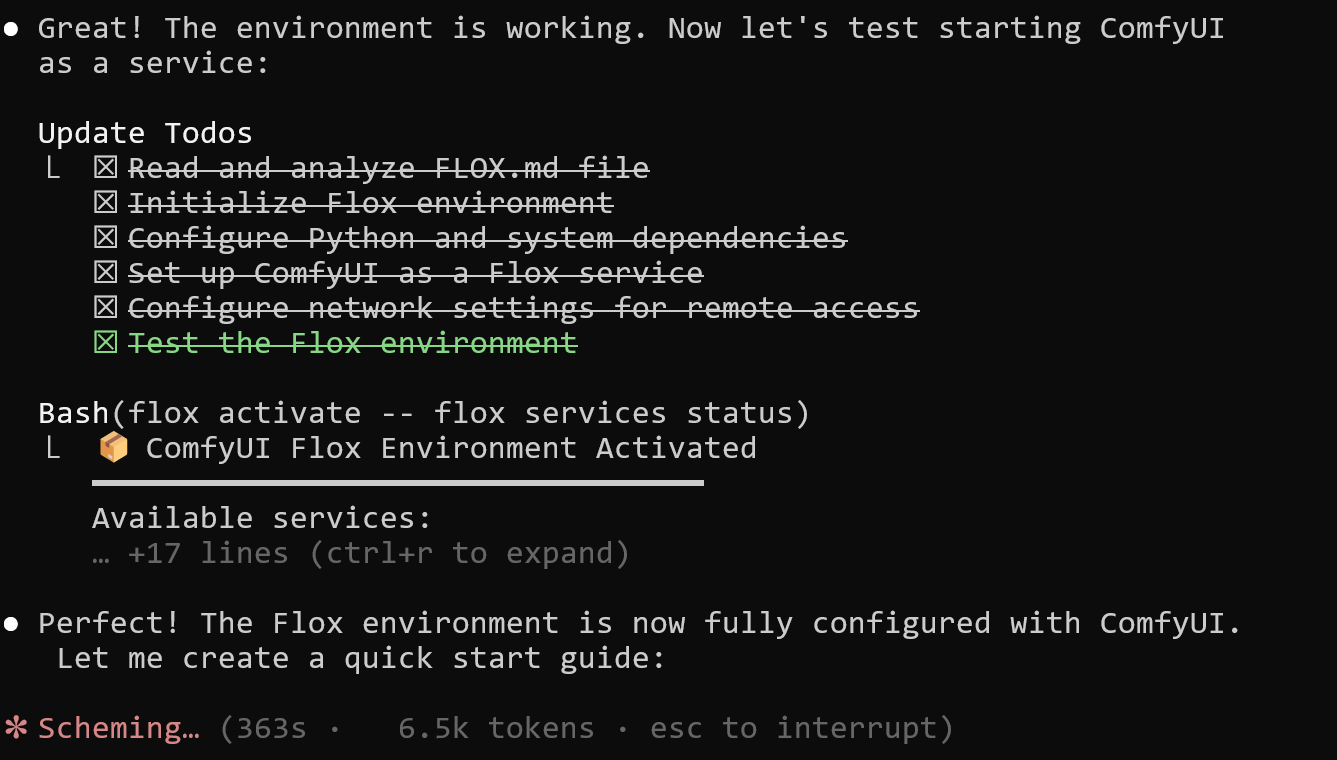The width and height of the screenshot is (1337, 760).
Task: Click checkbox for 'Read and analyze FLOX.md file'
Action: [x=105, y=168]
